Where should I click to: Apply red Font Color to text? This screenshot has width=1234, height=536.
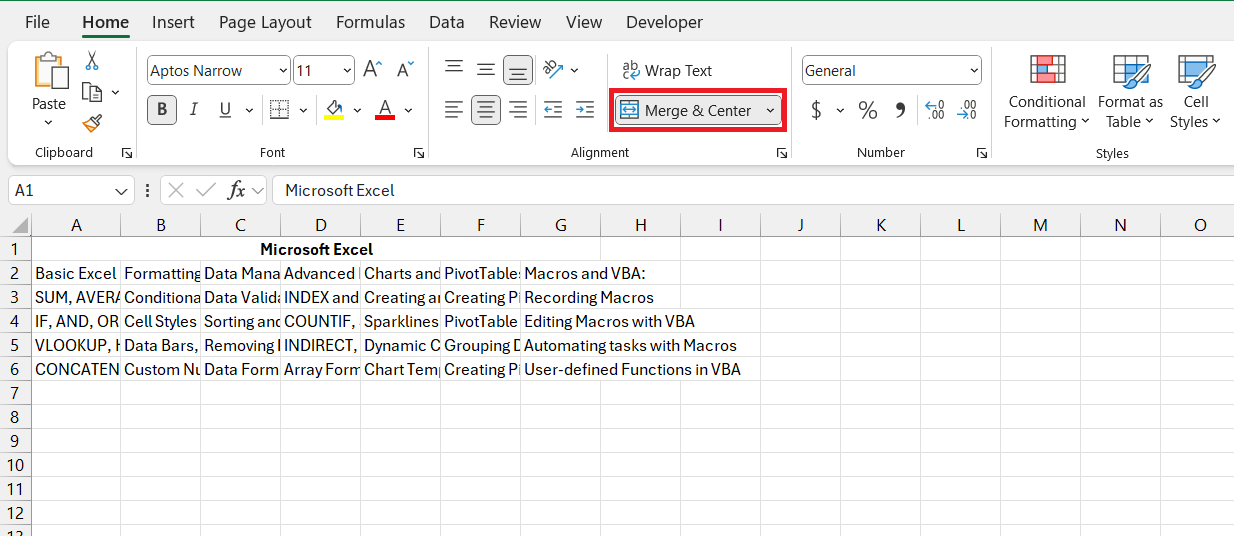click(x=385, y=110)
